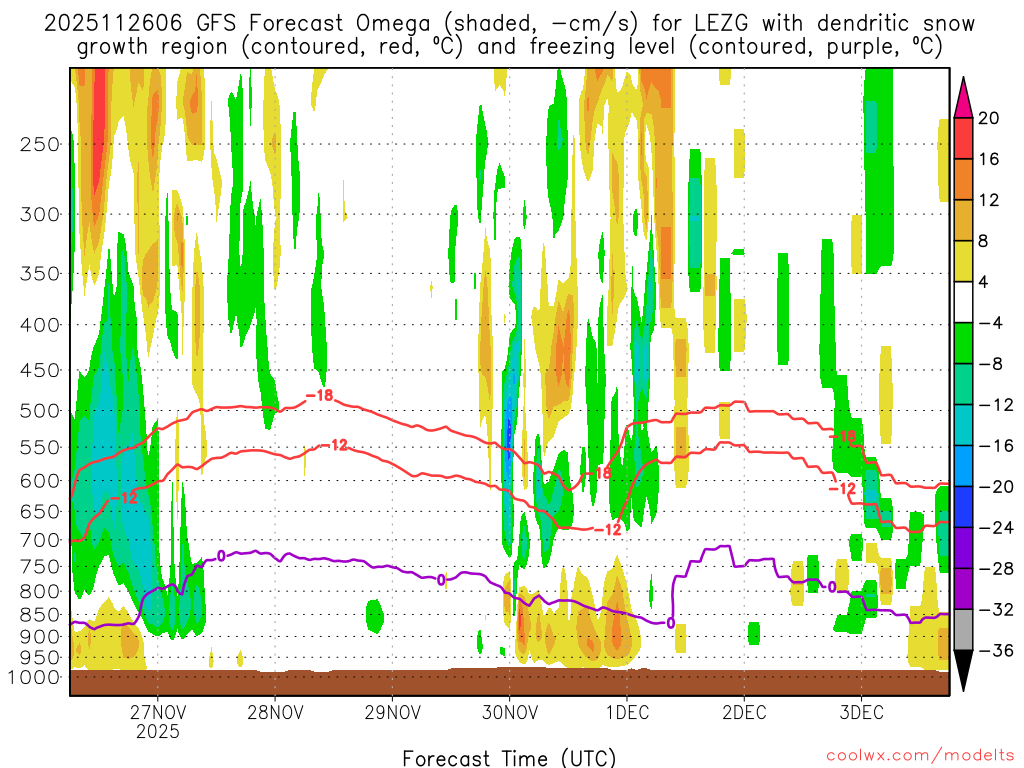Choose the purple colorbar segment between -24 and -28

tap(964, 548)
